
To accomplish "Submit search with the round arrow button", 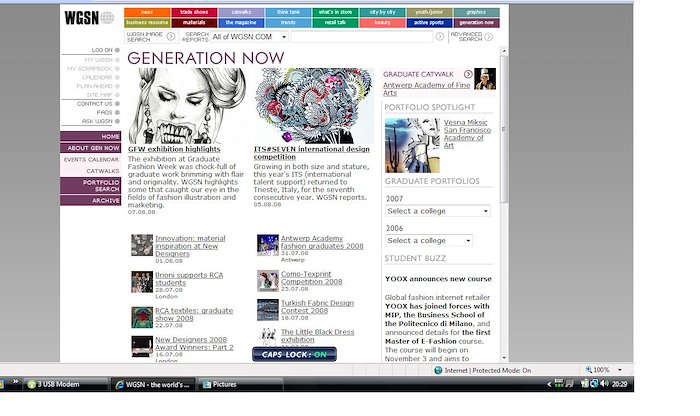I will coord(440,37).
